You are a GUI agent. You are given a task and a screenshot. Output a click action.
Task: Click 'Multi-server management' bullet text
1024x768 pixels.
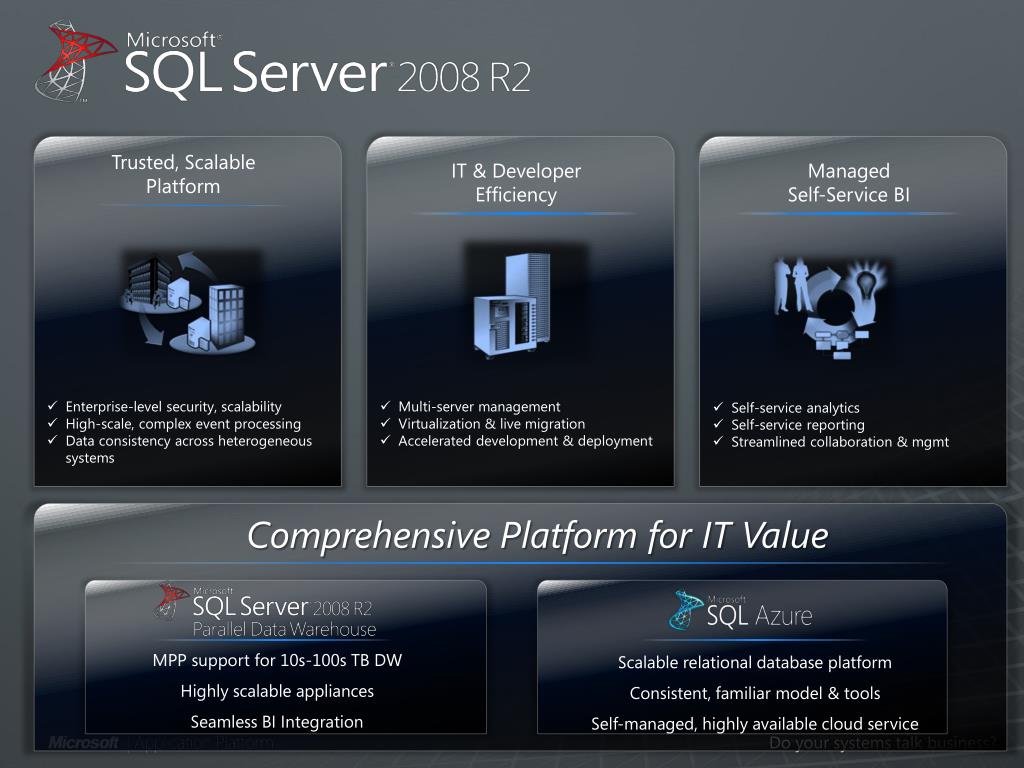(x=479, y=407)
